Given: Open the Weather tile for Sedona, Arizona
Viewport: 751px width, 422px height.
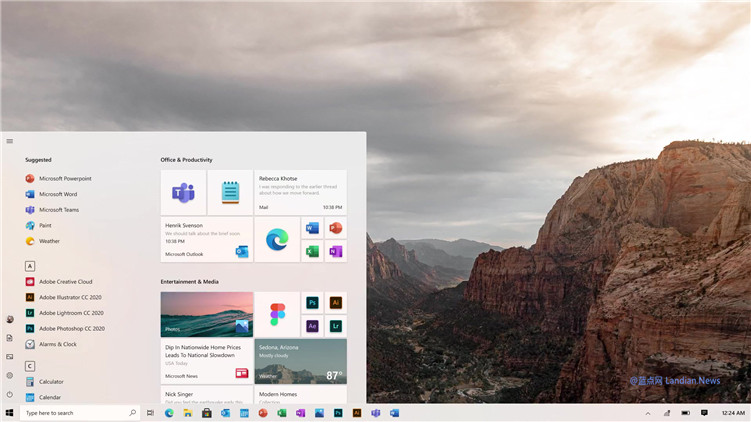Looking at the screenshot, I should pos(301,362).
